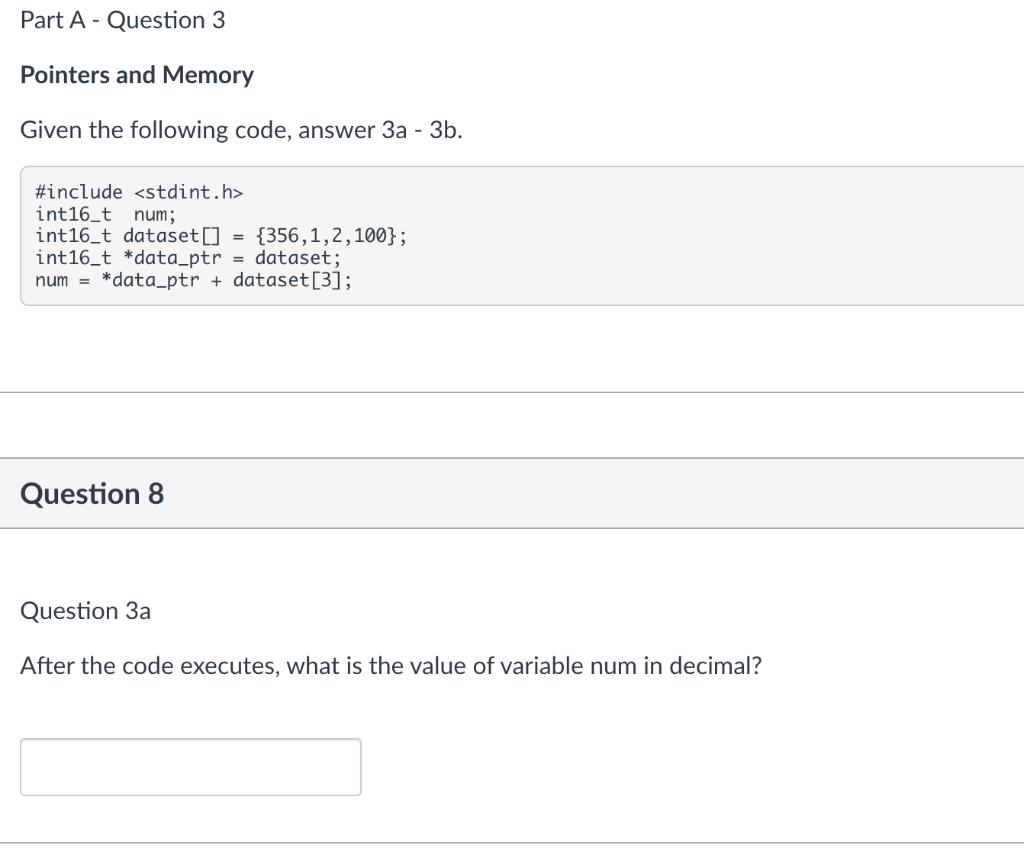Click the value 100 in the array
1024x858 pixels.
[370, 236]
